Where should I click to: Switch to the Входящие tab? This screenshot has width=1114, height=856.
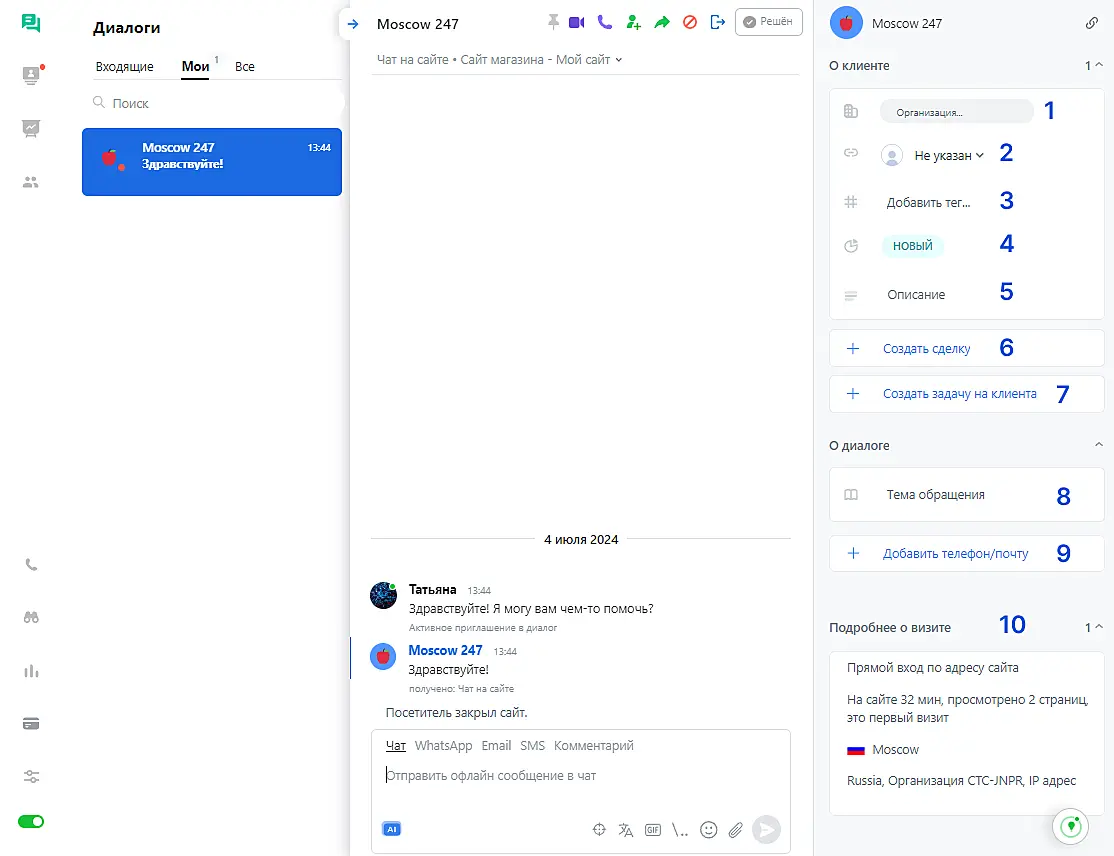(124, 67)
